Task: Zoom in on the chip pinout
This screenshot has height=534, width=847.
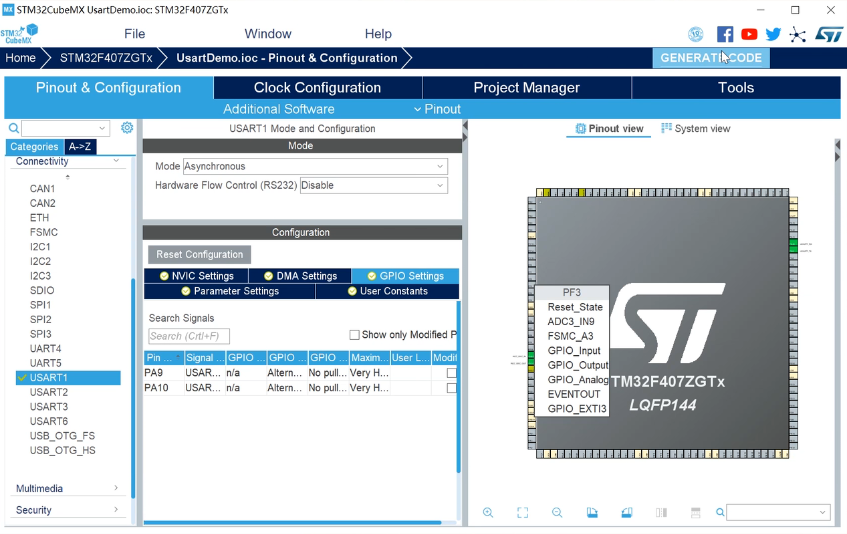Action: (488, 512)
